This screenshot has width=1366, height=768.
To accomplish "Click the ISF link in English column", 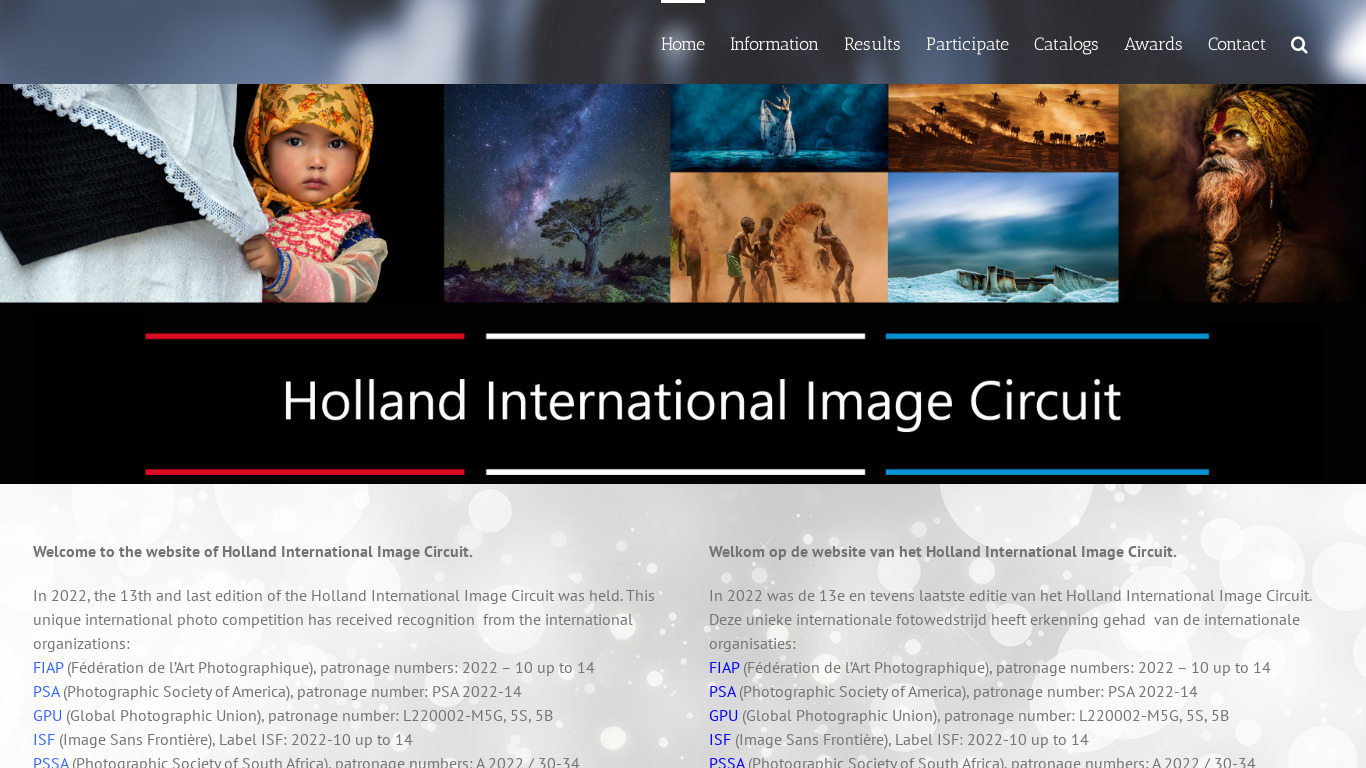I will (44, 739).
